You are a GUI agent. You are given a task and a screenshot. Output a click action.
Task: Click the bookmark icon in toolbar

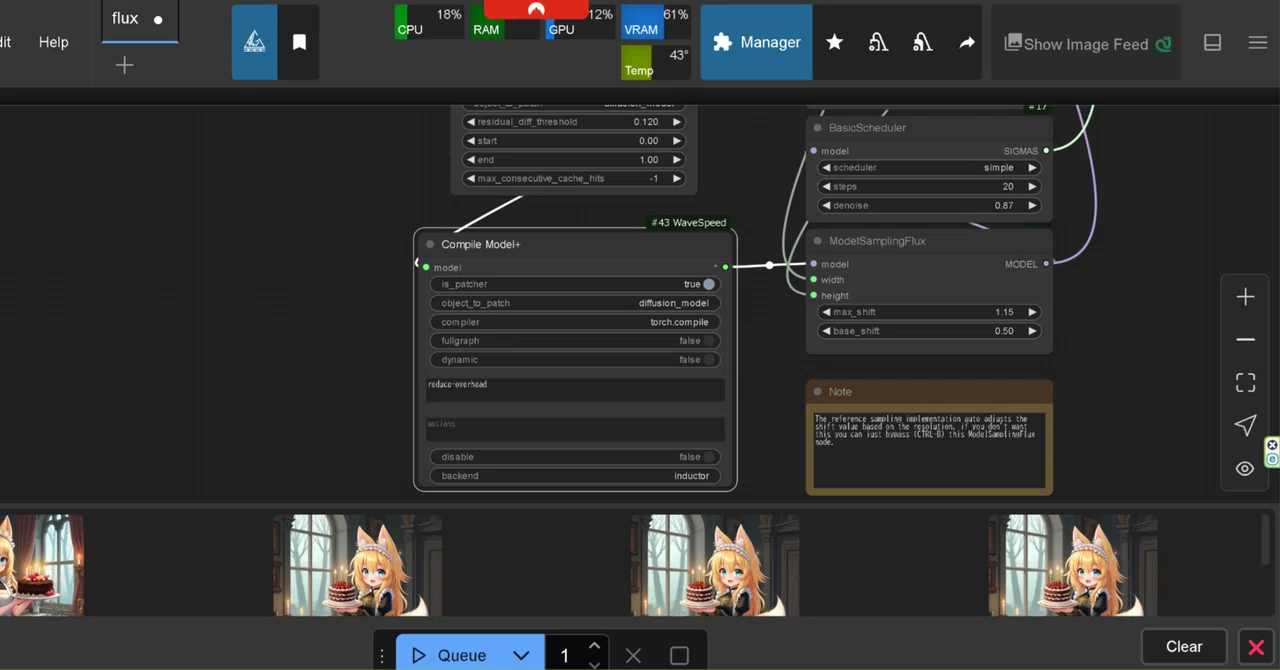pyautogui.click(x=299, y=42)
